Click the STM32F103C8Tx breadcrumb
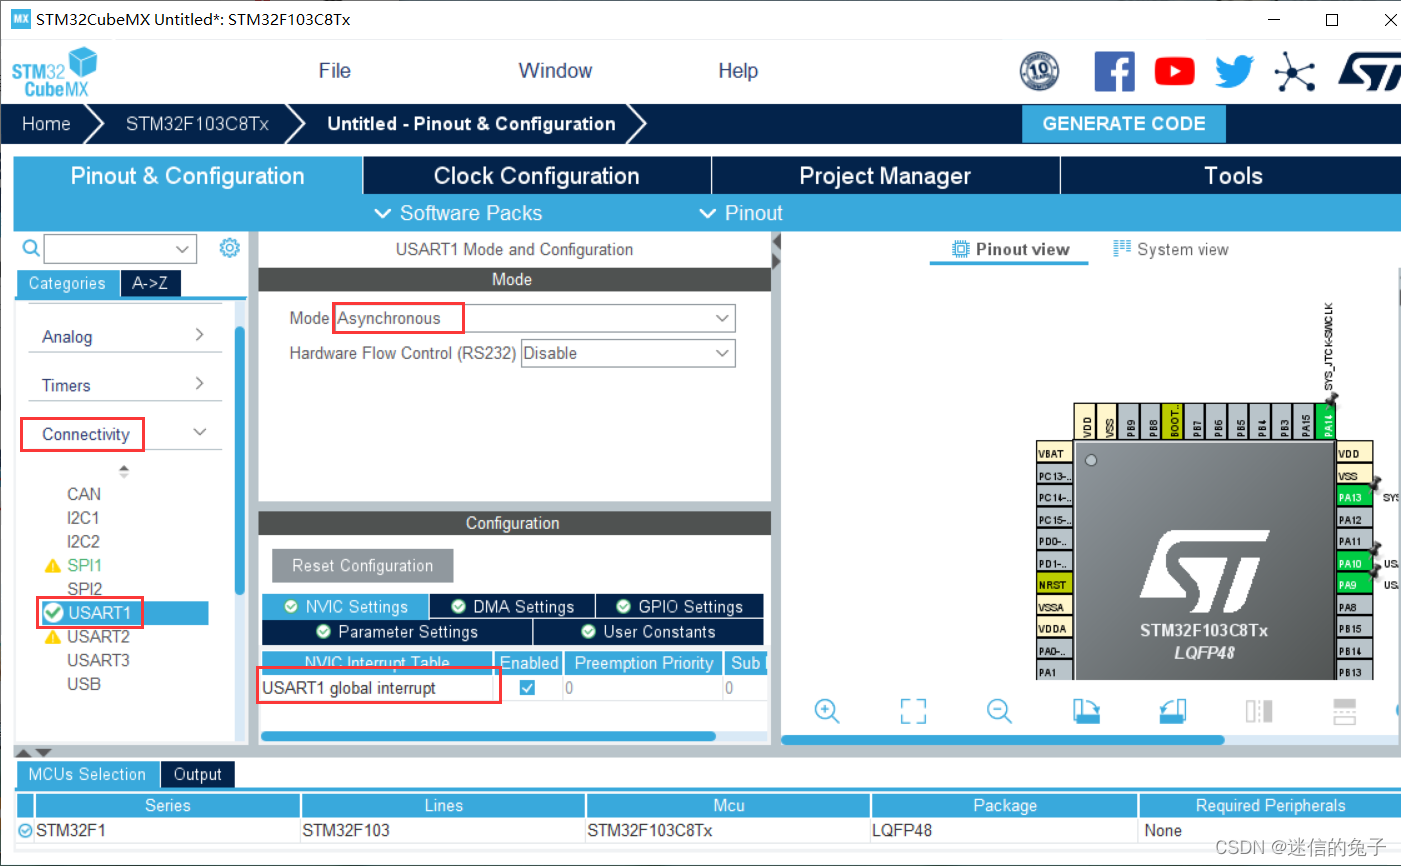Screen dimensions: 1401x866 point(197,124)
